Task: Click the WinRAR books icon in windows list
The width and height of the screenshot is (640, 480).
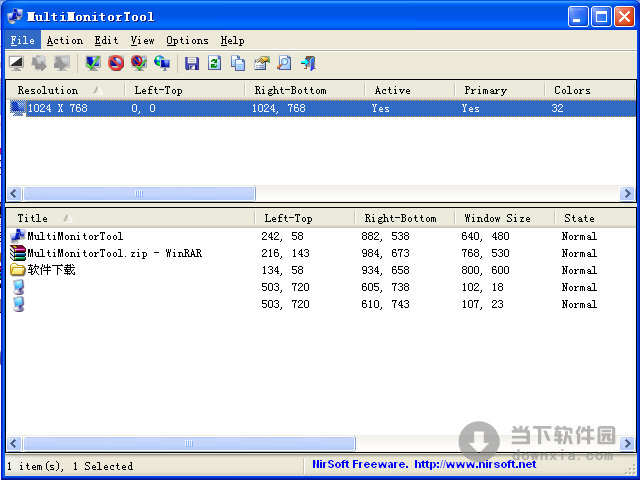Action: pyautogui.click(x=18, y=253)
